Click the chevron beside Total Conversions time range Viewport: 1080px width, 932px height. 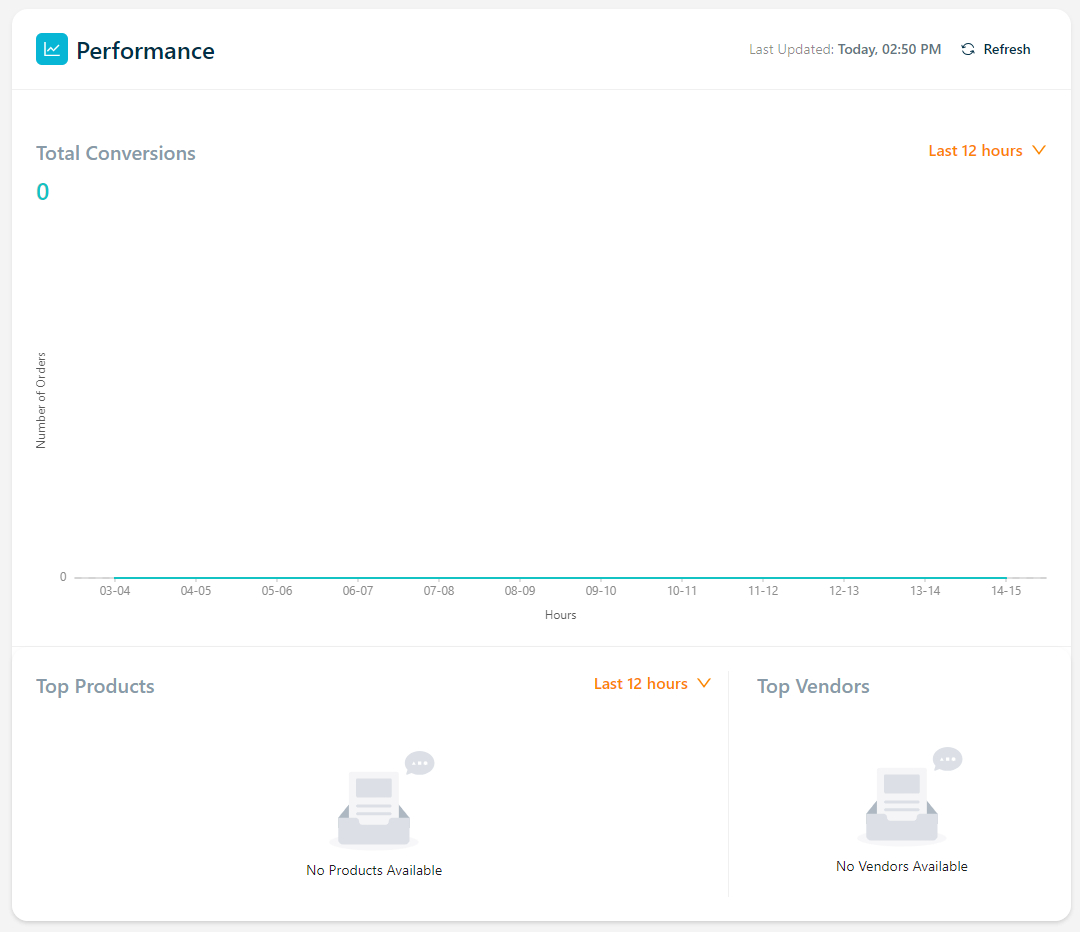[x=1038, y=151]
